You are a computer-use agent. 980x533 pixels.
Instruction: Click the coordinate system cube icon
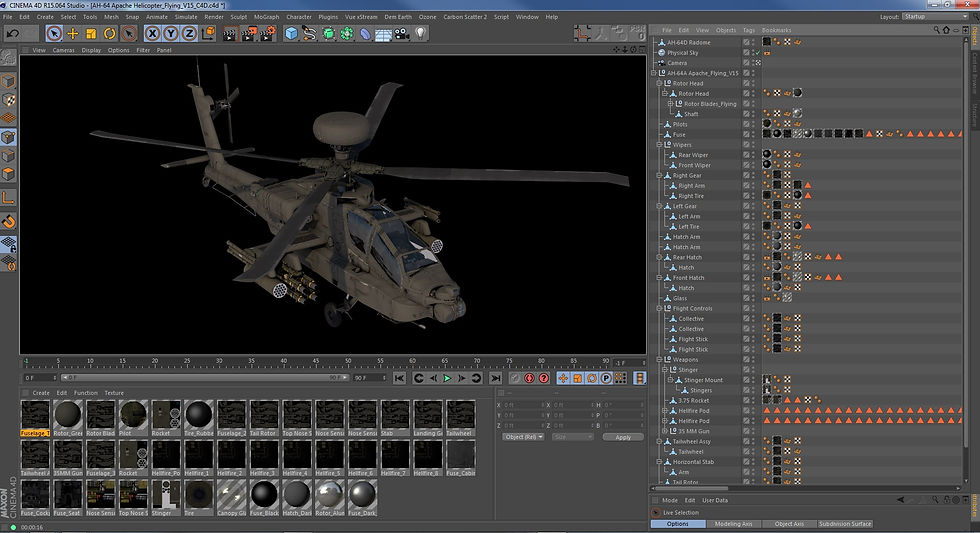click(209, 33)
